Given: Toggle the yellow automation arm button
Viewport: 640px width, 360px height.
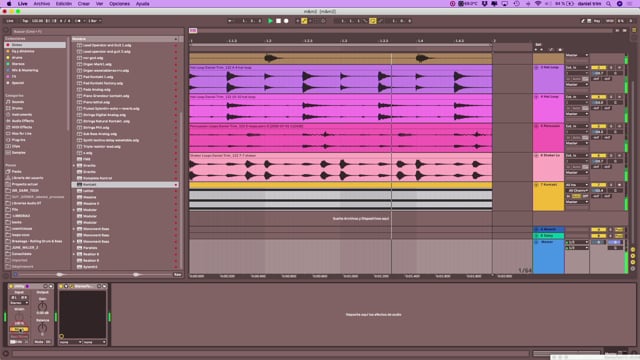Looking at the screenshot, I should click(304, 21).
